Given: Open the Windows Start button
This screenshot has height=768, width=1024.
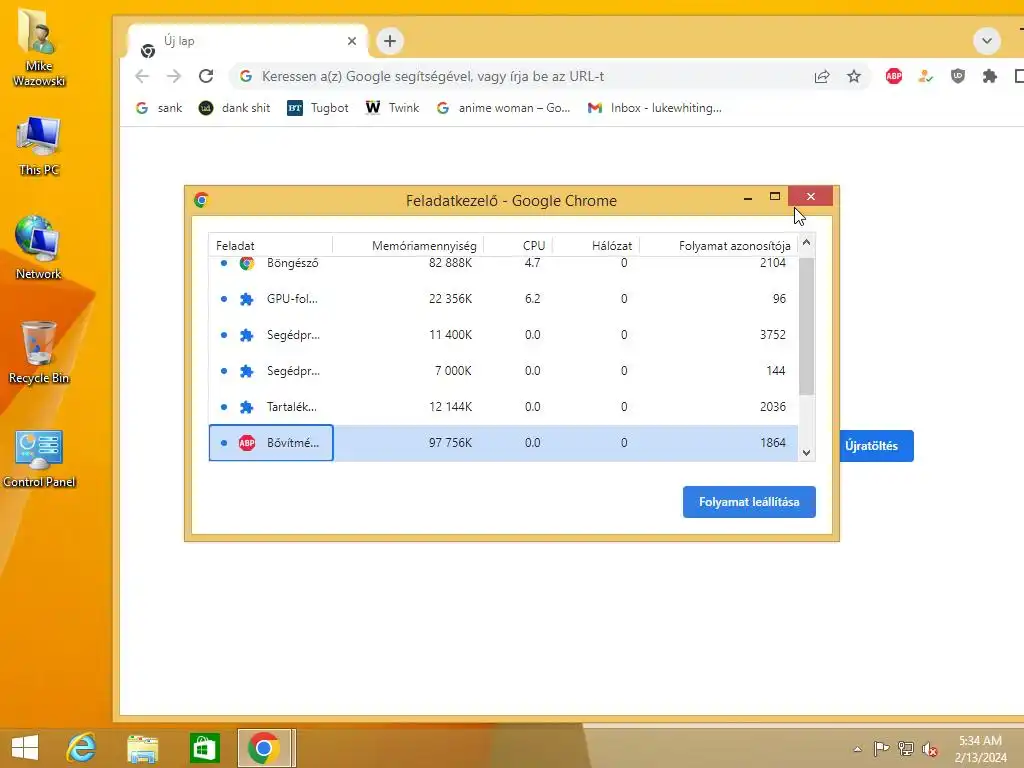Looking at the screenshot, I should 25,748.
